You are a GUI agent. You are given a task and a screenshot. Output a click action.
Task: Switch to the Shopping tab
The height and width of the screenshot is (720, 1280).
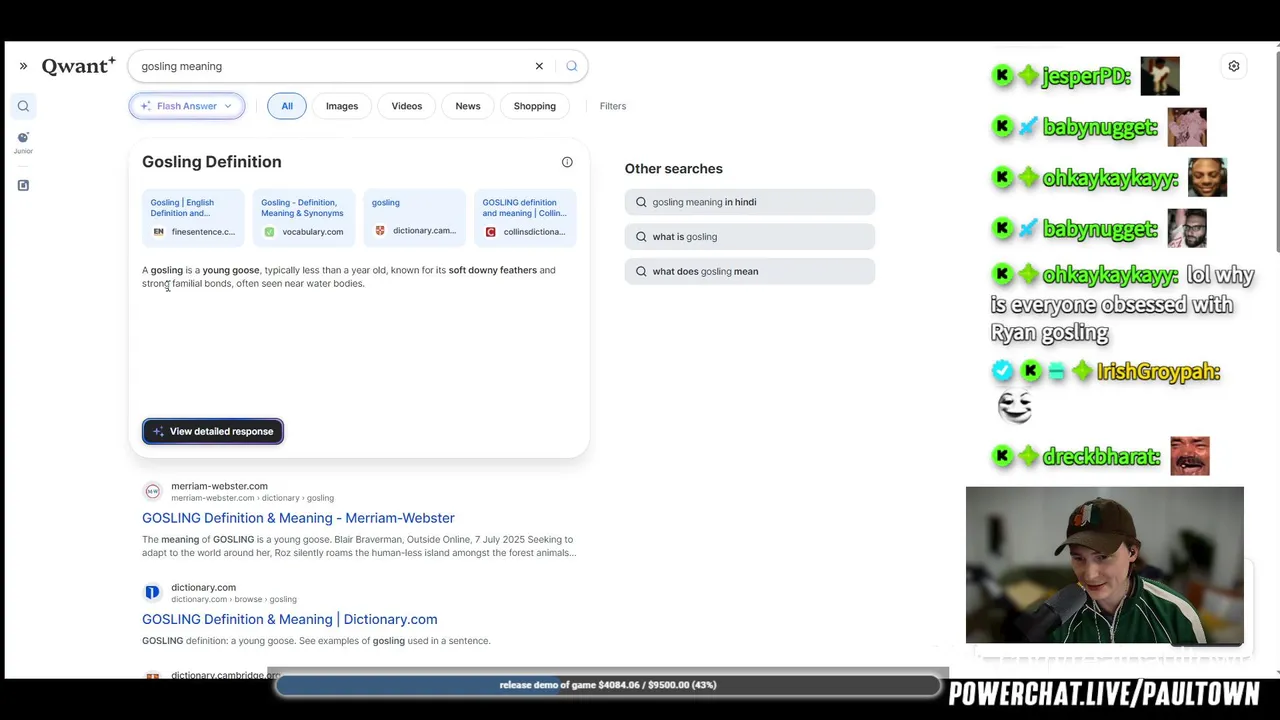tap(535, 106)
